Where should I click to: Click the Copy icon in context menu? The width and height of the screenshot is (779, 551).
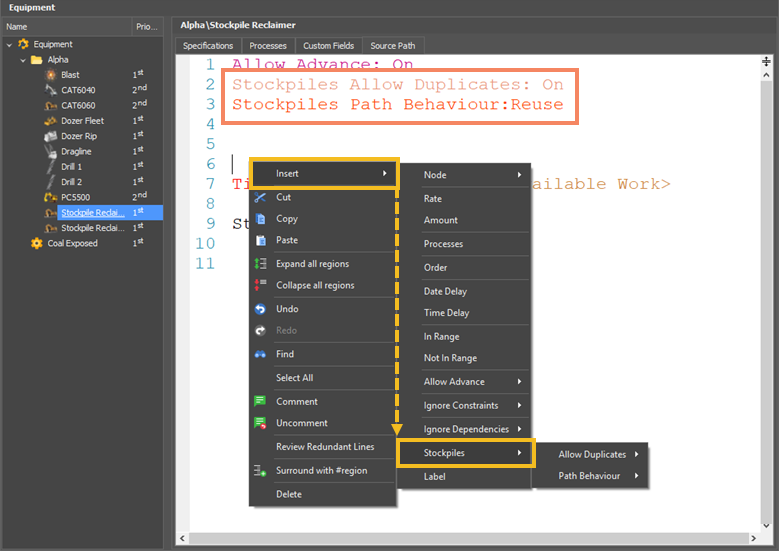point(260,219)
